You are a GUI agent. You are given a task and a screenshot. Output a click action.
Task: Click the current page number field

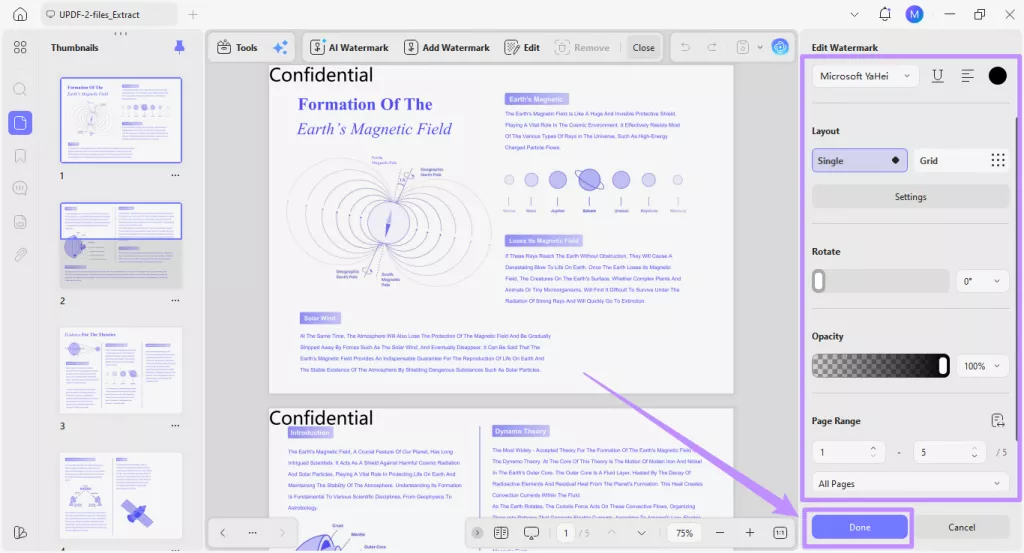click(x=566, y=533)
